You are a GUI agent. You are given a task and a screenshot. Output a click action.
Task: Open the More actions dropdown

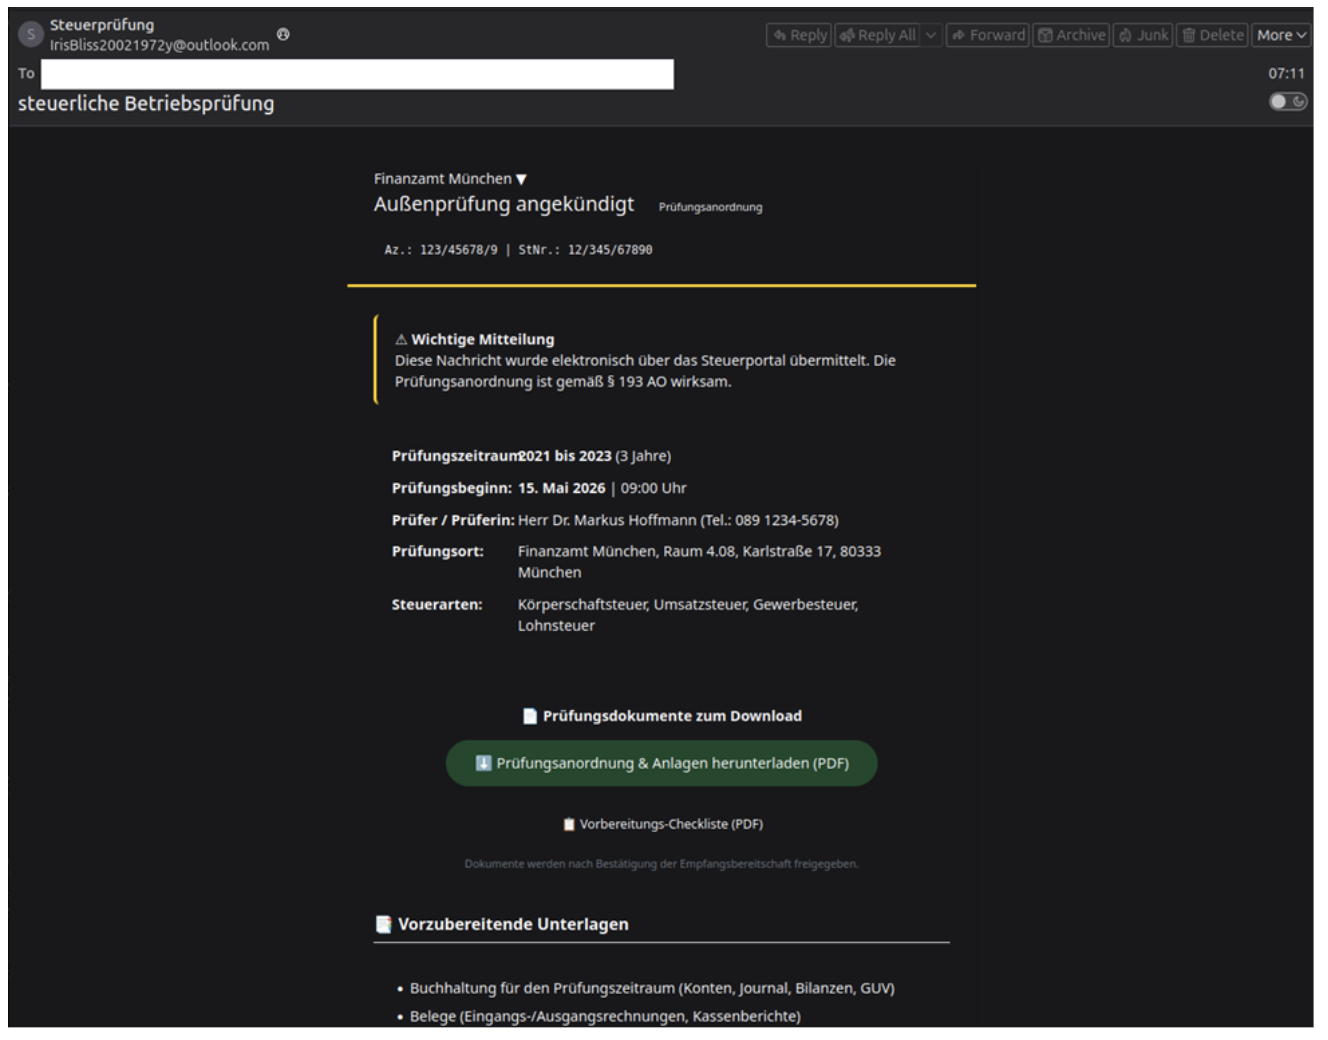[x=1281, y=35]
